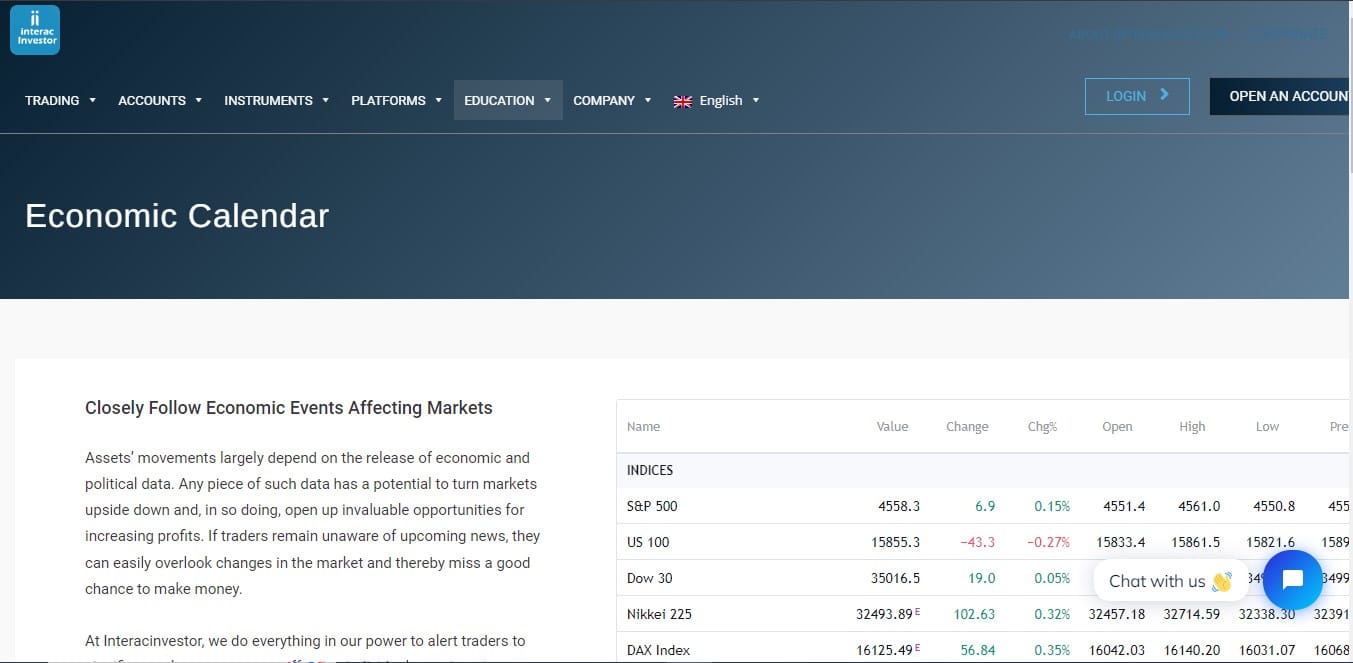Expand the ACCOUNTS menu arrow
Screen dimensions: 1353x663
point(199,100)
